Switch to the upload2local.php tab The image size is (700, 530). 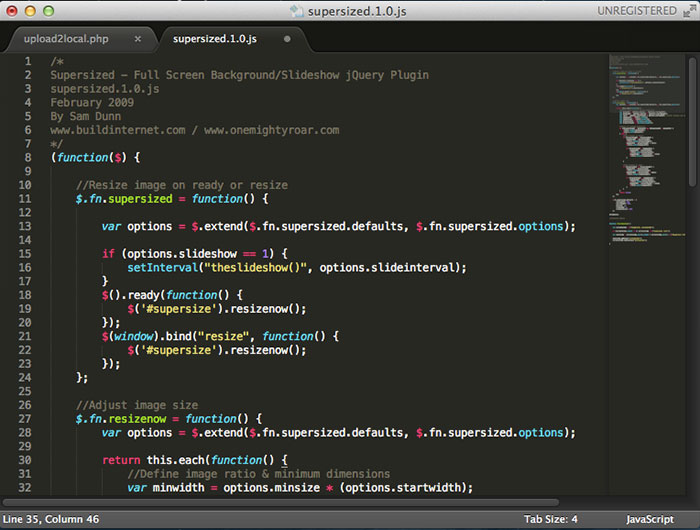click(66, 39)
